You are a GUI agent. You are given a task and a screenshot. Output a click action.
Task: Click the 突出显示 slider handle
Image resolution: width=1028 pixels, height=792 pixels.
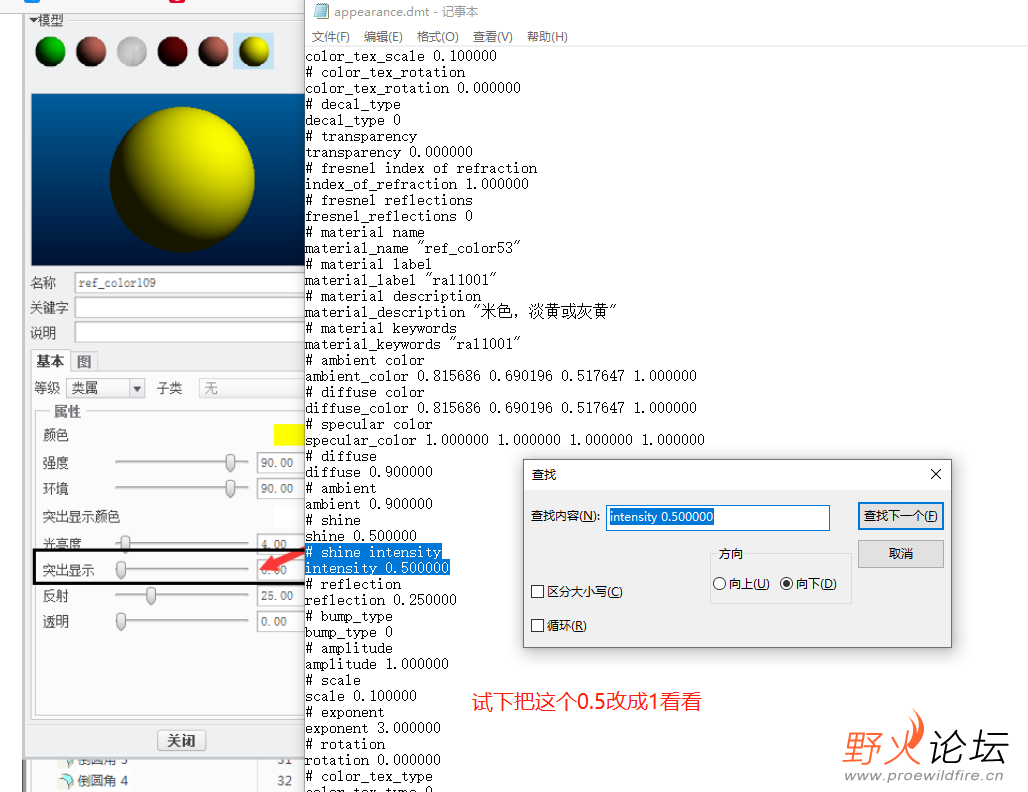pos(121,570)
